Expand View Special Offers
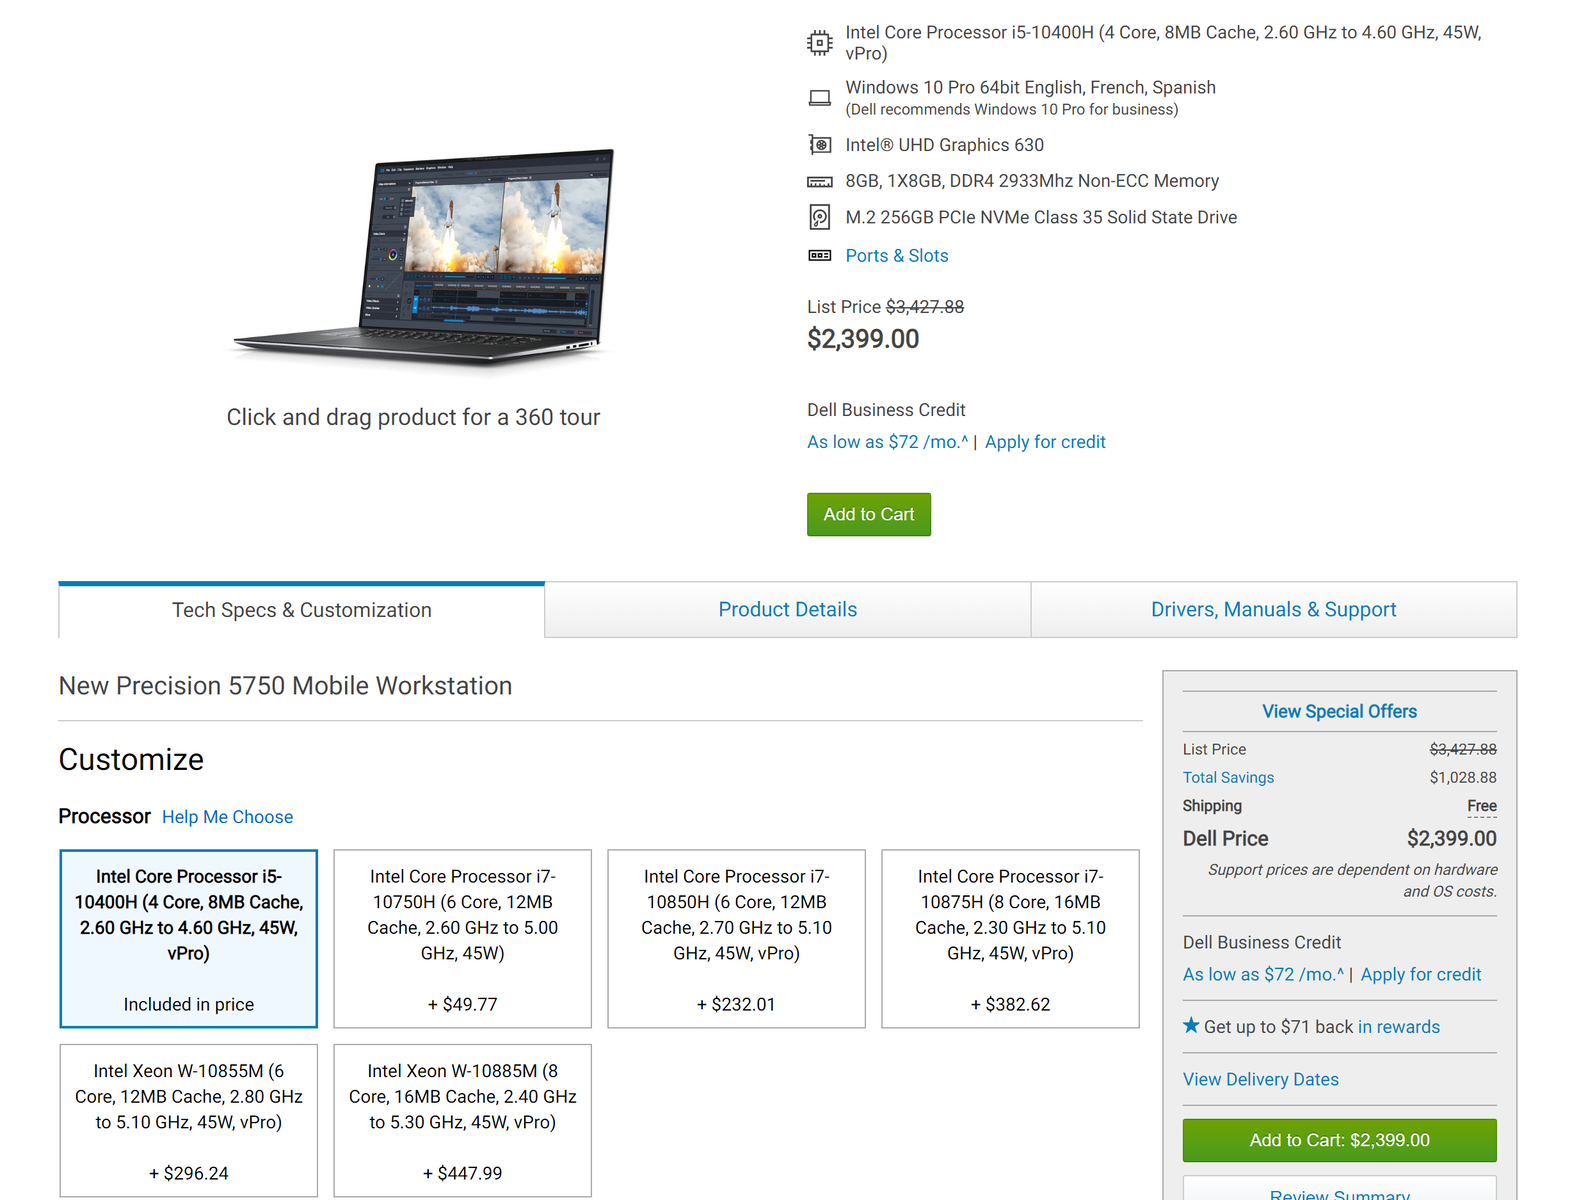Image resolution: width=1579 pixels, height=1200 pixels. click(1340, 711)
